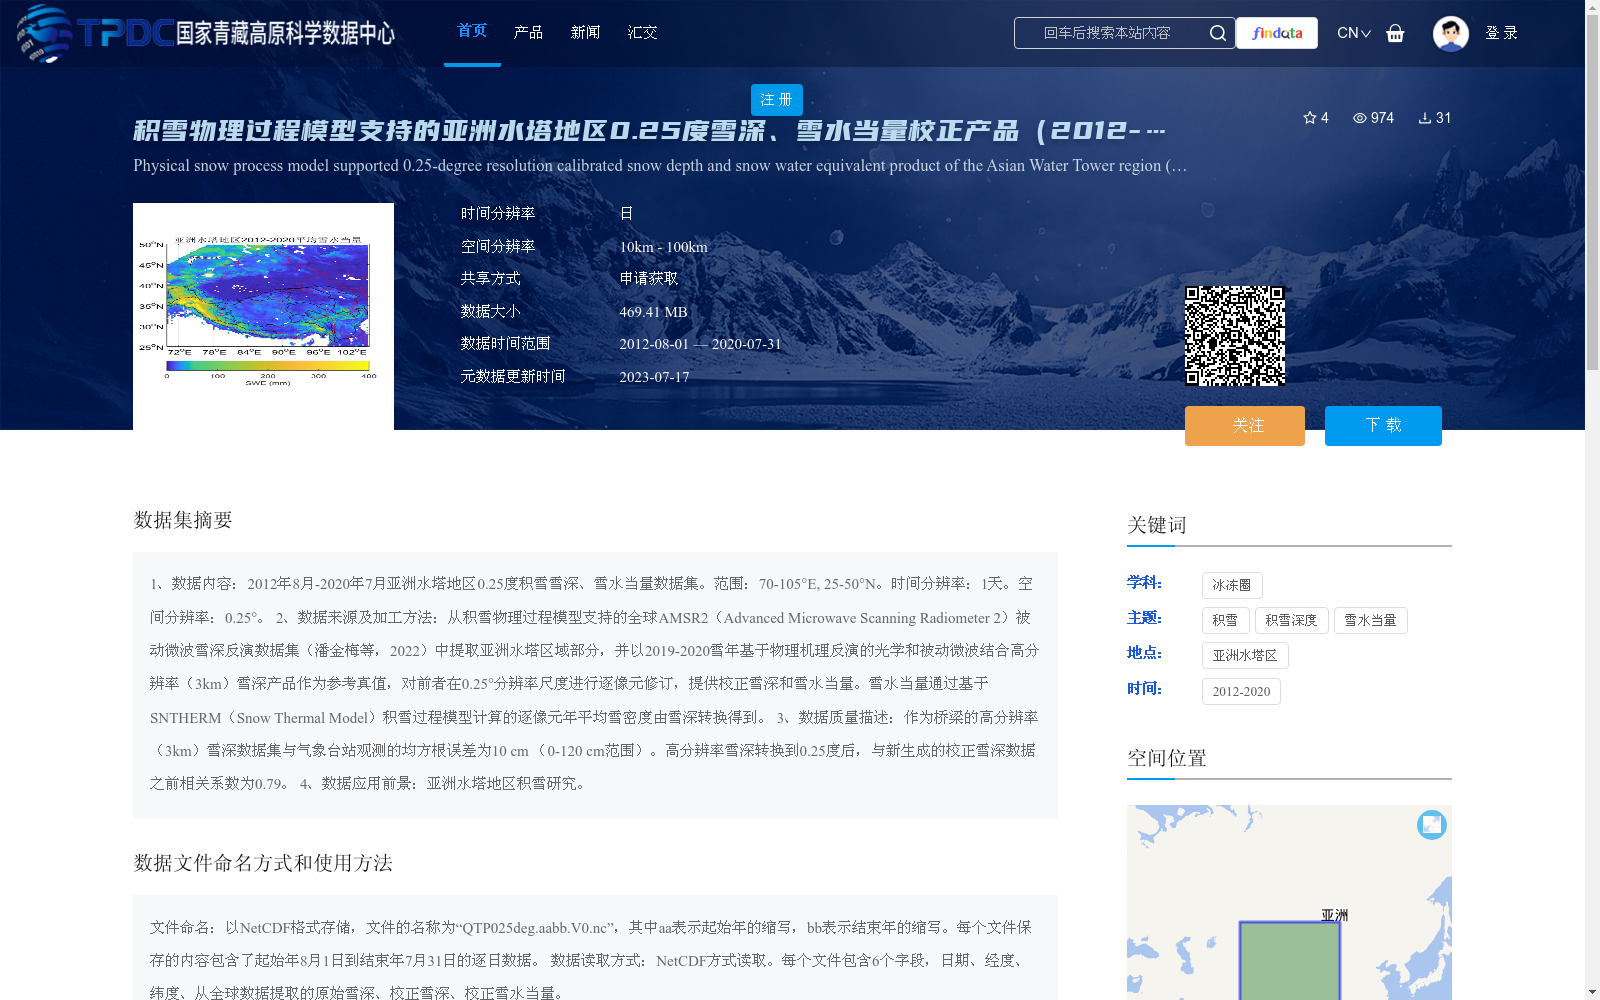Click the English dataset subtitle text
The height and width of the screenshot is (1000, 1600).
tap(660, 166)
